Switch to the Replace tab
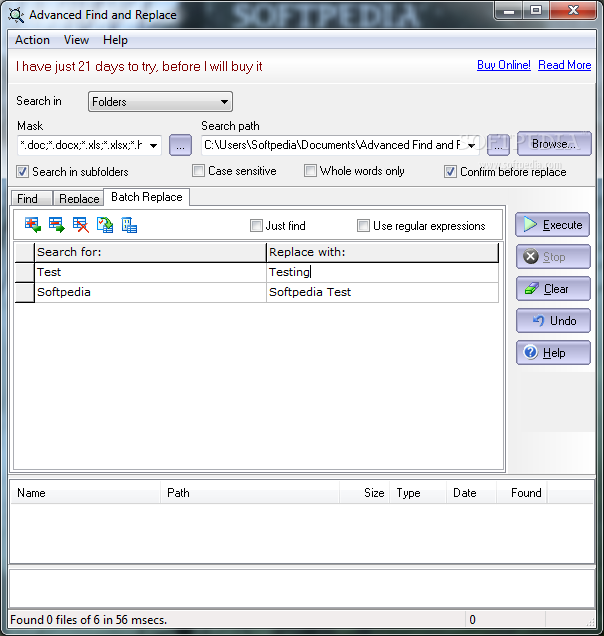Screen dimensions: 604x636 [x=78, y=198]
